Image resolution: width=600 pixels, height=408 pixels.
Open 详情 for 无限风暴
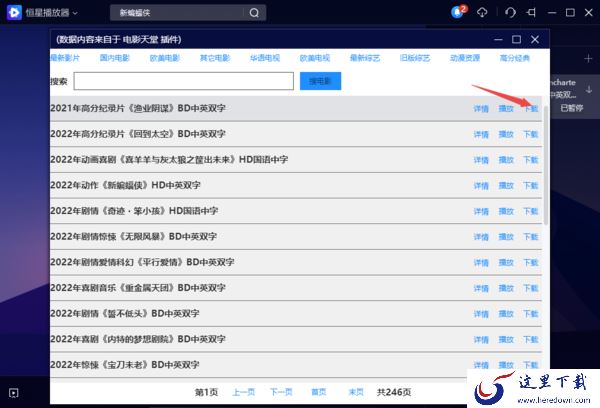481,237
